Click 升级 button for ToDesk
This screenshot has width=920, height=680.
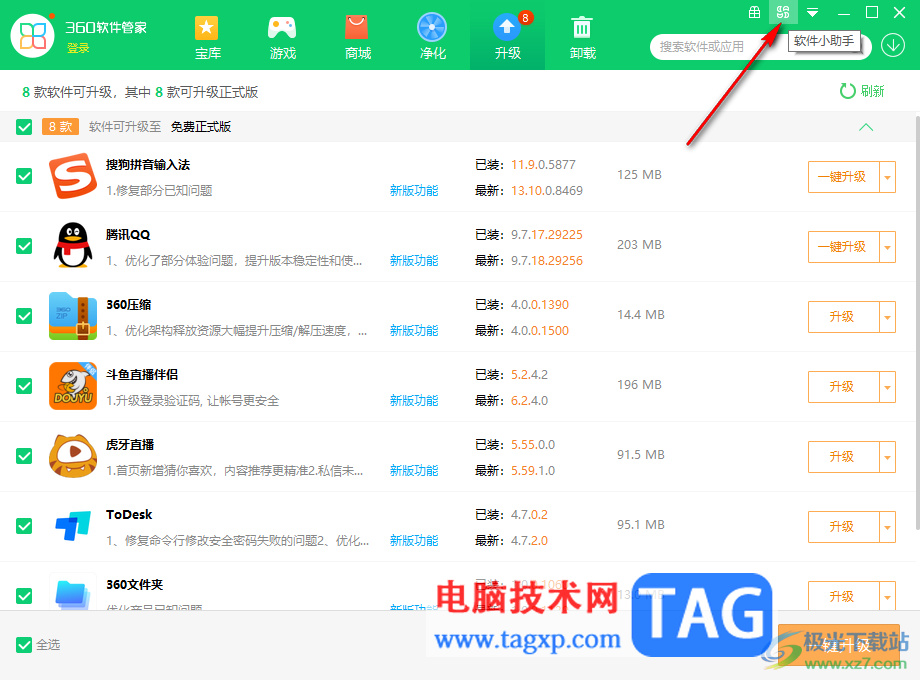click(x=843, y=527)
